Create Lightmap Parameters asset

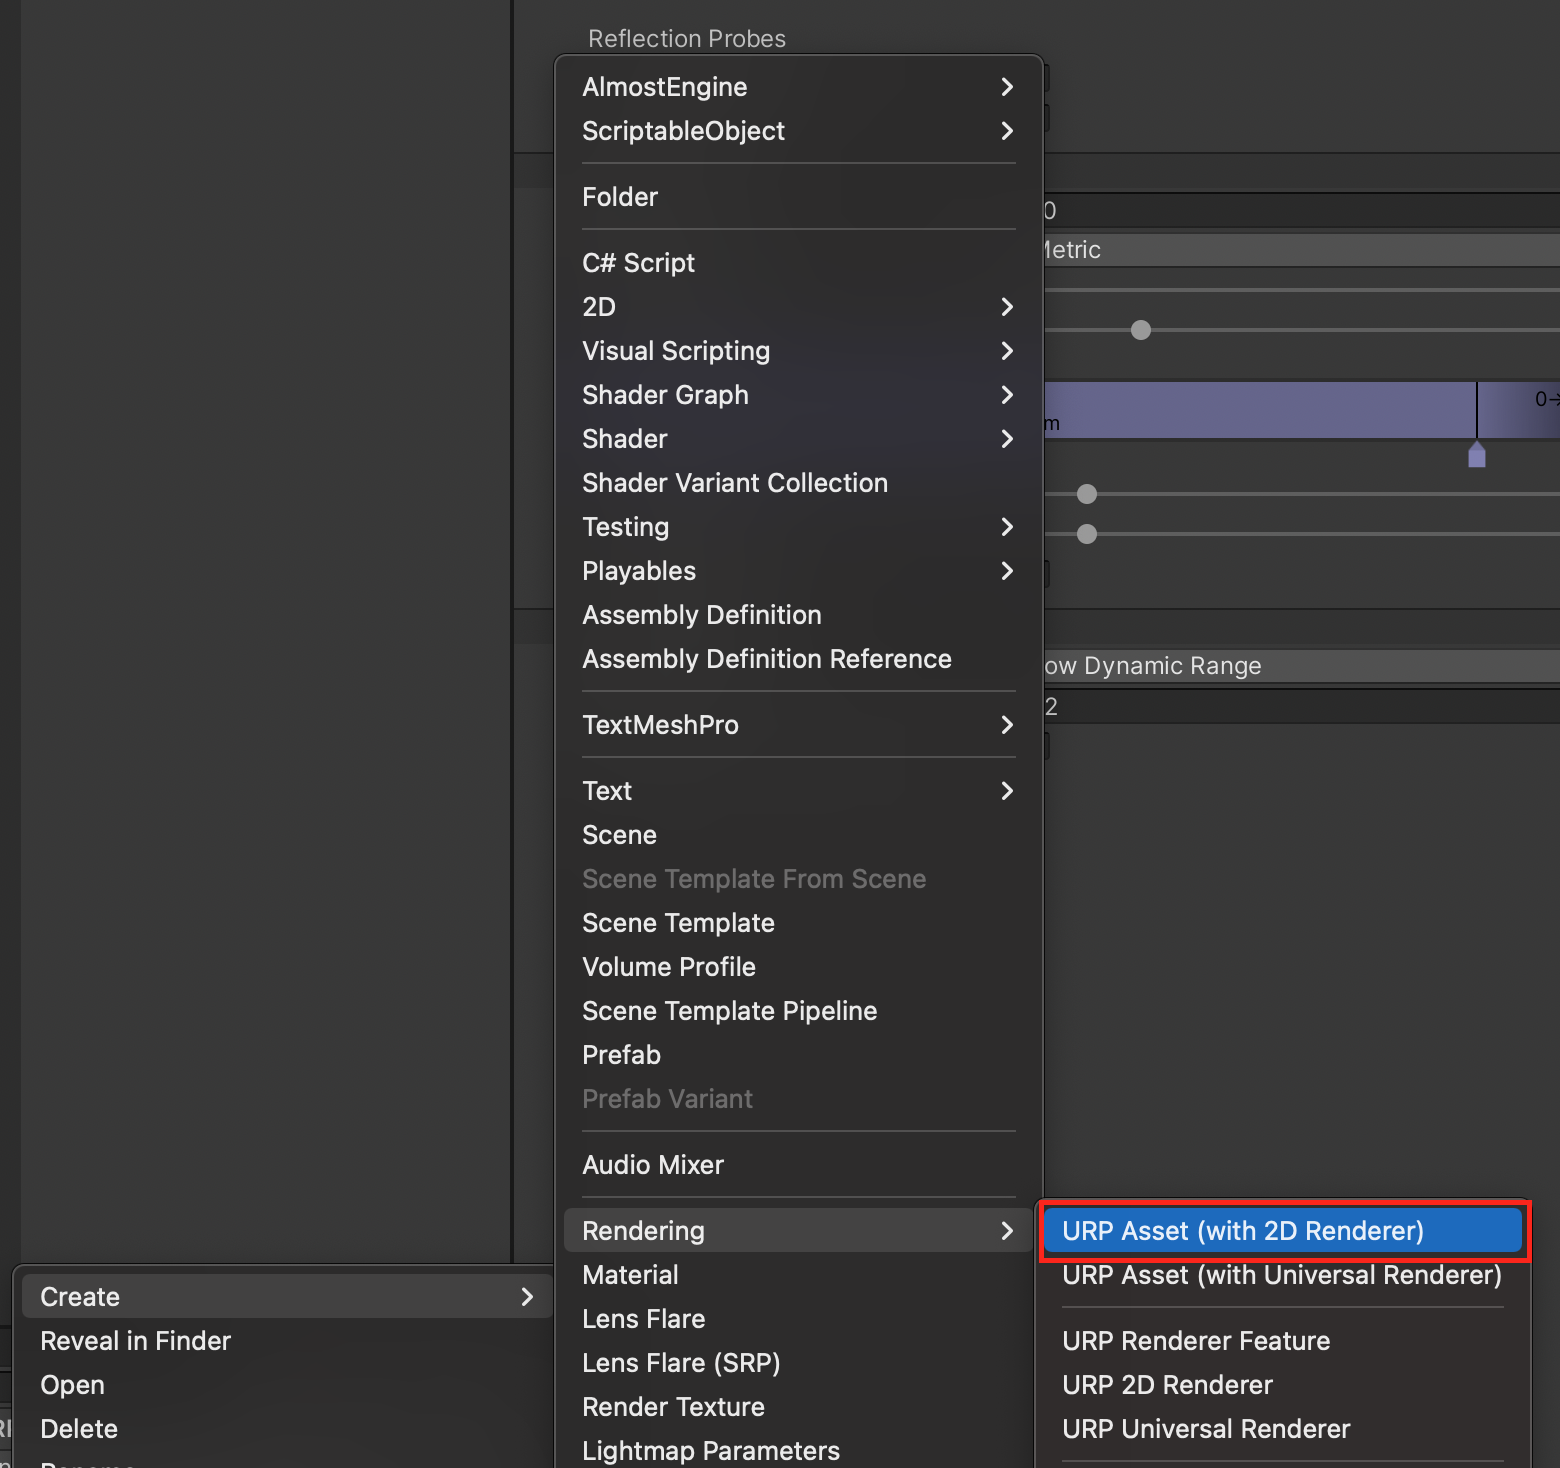[x=798, y=1451]
